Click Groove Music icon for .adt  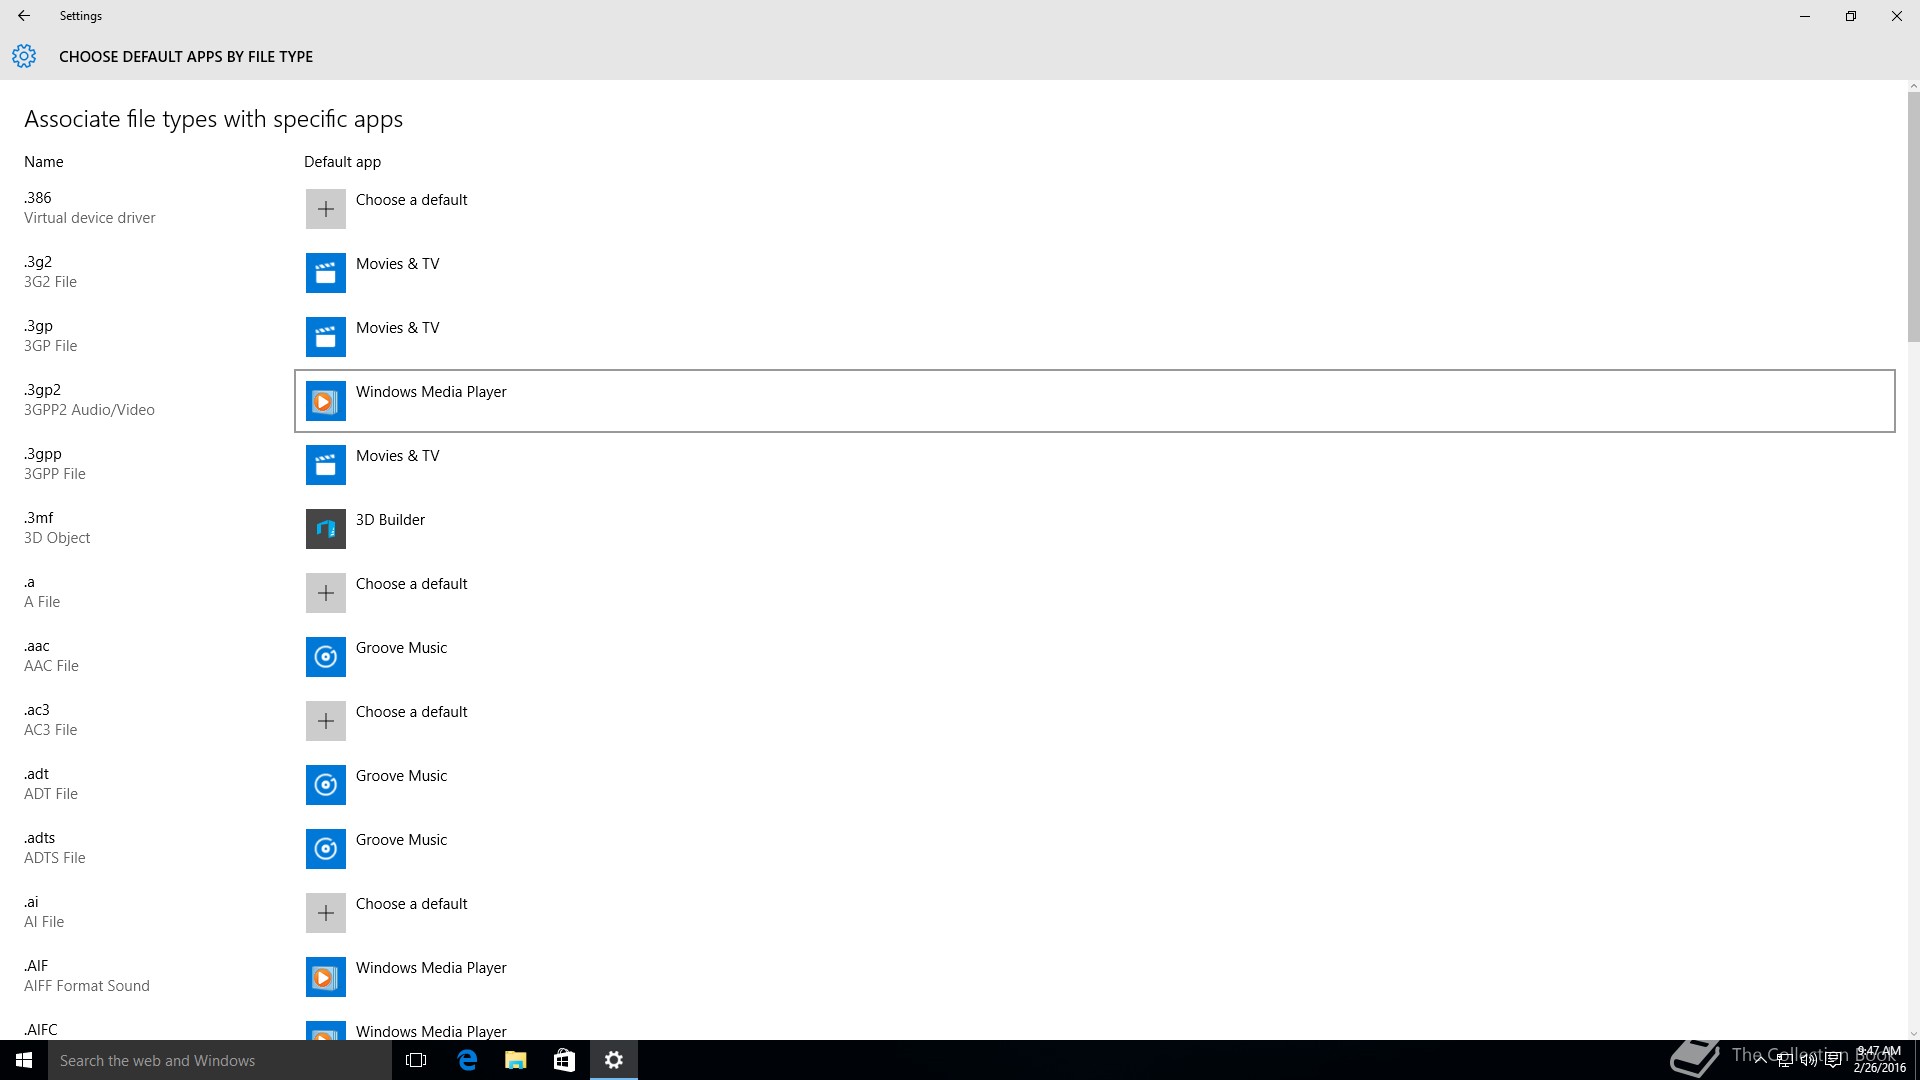325,785
